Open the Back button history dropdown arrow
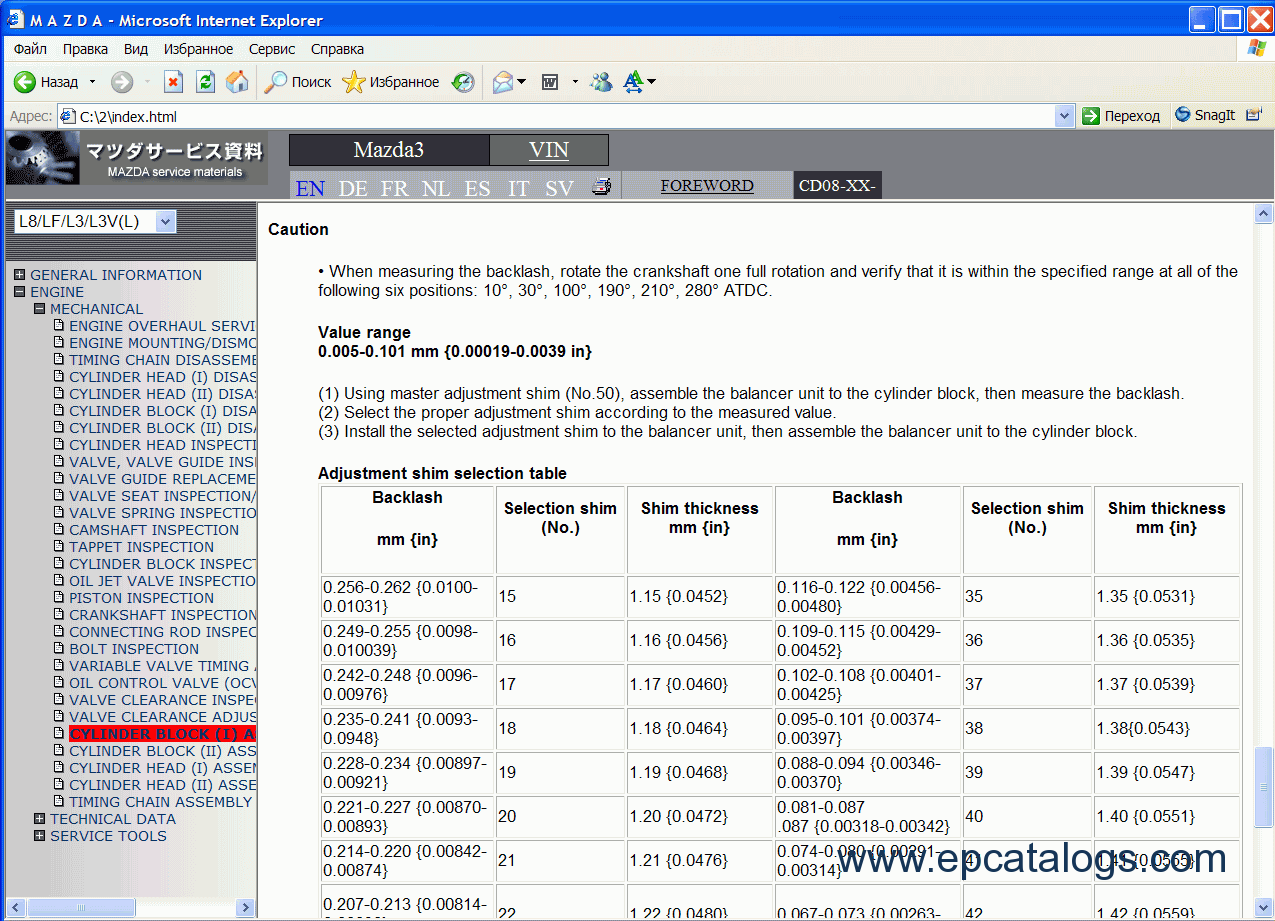The width and height of the screenshot is (1275, 921). click(92, 82)
